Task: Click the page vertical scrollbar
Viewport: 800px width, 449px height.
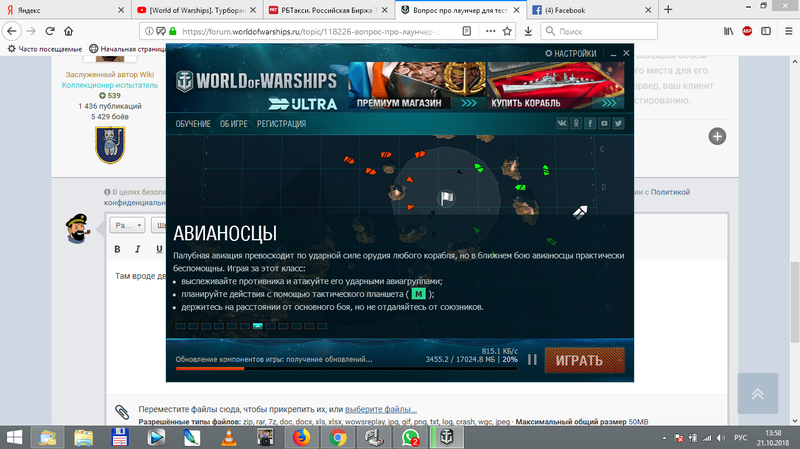Action: 795,301
